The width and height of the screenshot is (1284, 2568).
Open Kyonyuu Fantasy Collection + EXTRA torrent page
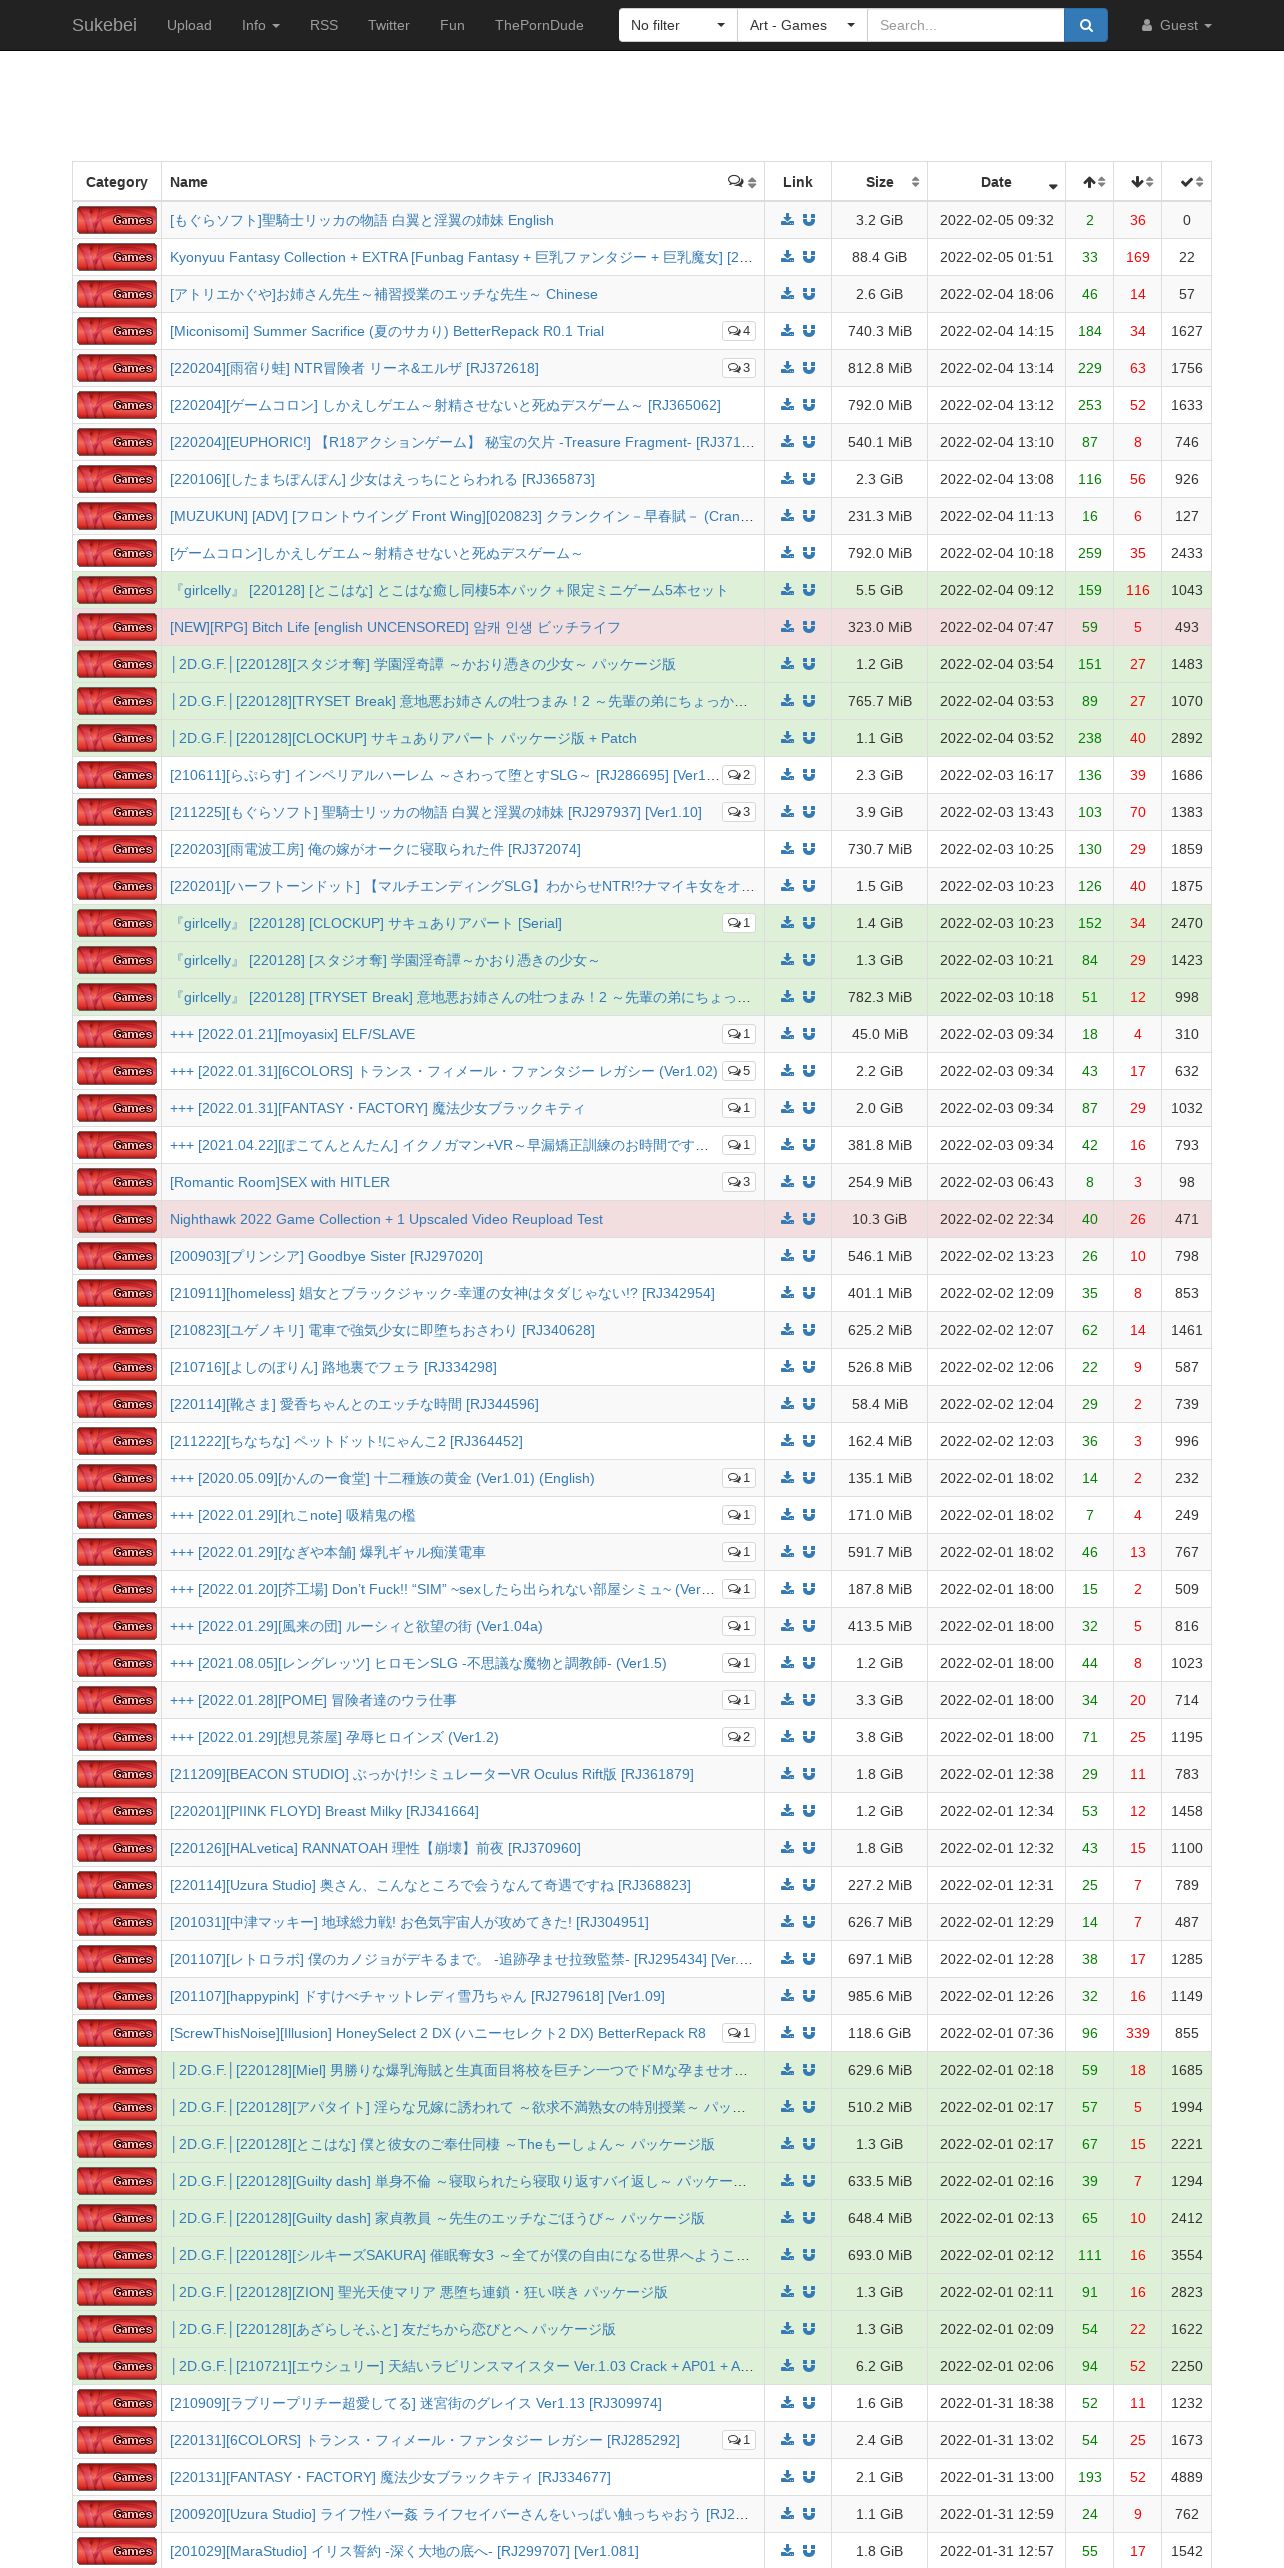tap(461, 257)
